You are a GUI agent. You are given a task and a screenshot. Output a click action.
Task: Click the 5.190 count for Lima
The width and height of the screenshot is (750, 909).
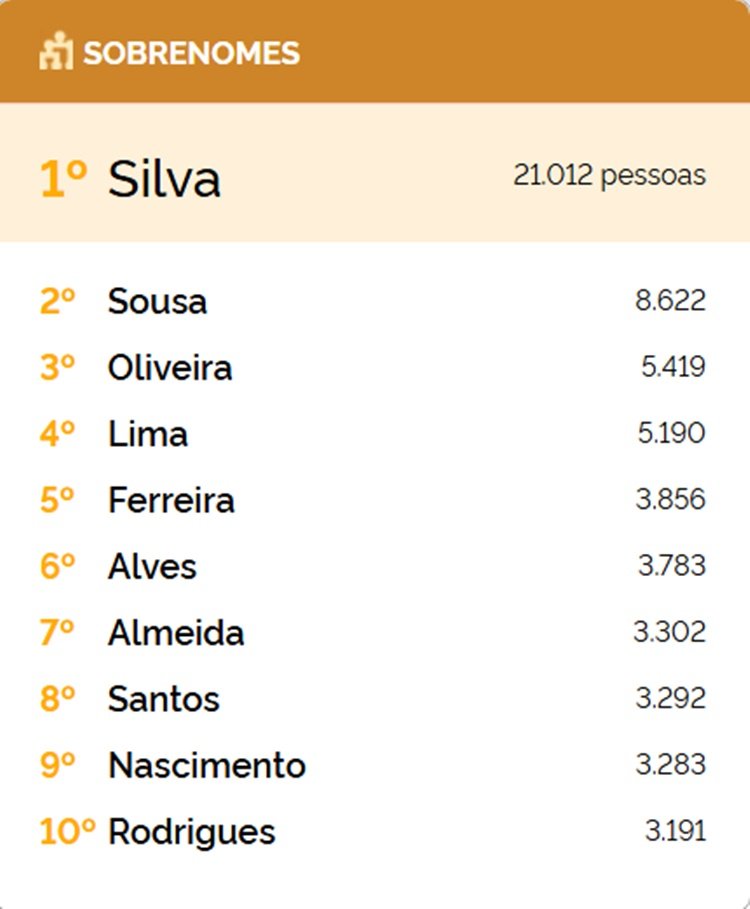tap(672, 433)
